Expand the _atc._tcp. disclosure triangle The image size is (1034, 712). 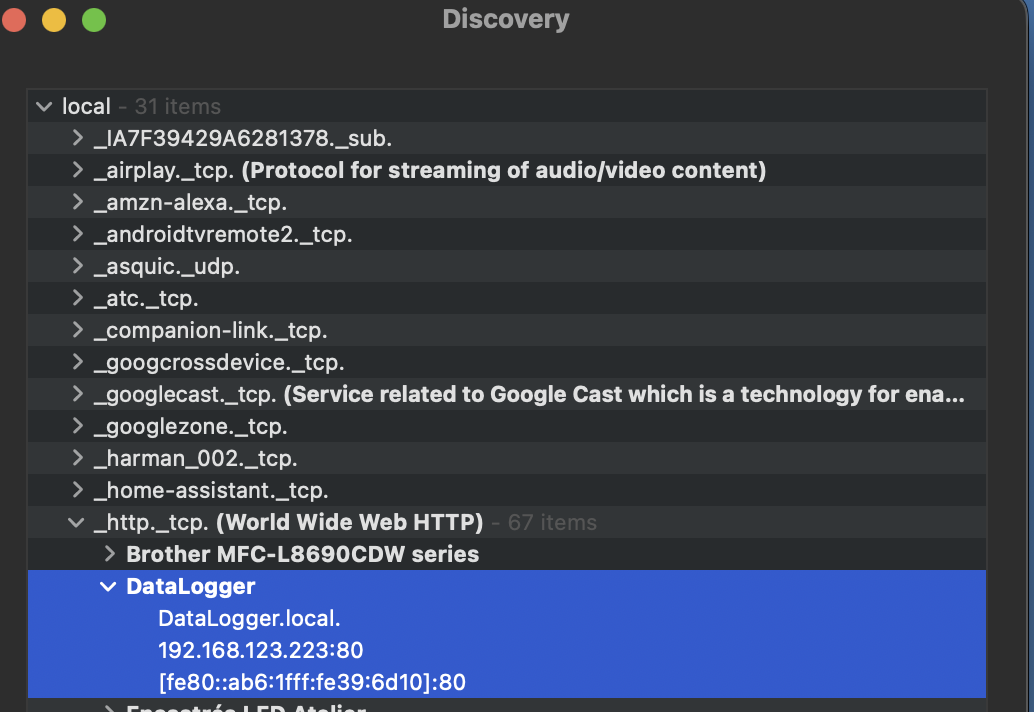tap(77, 298)
